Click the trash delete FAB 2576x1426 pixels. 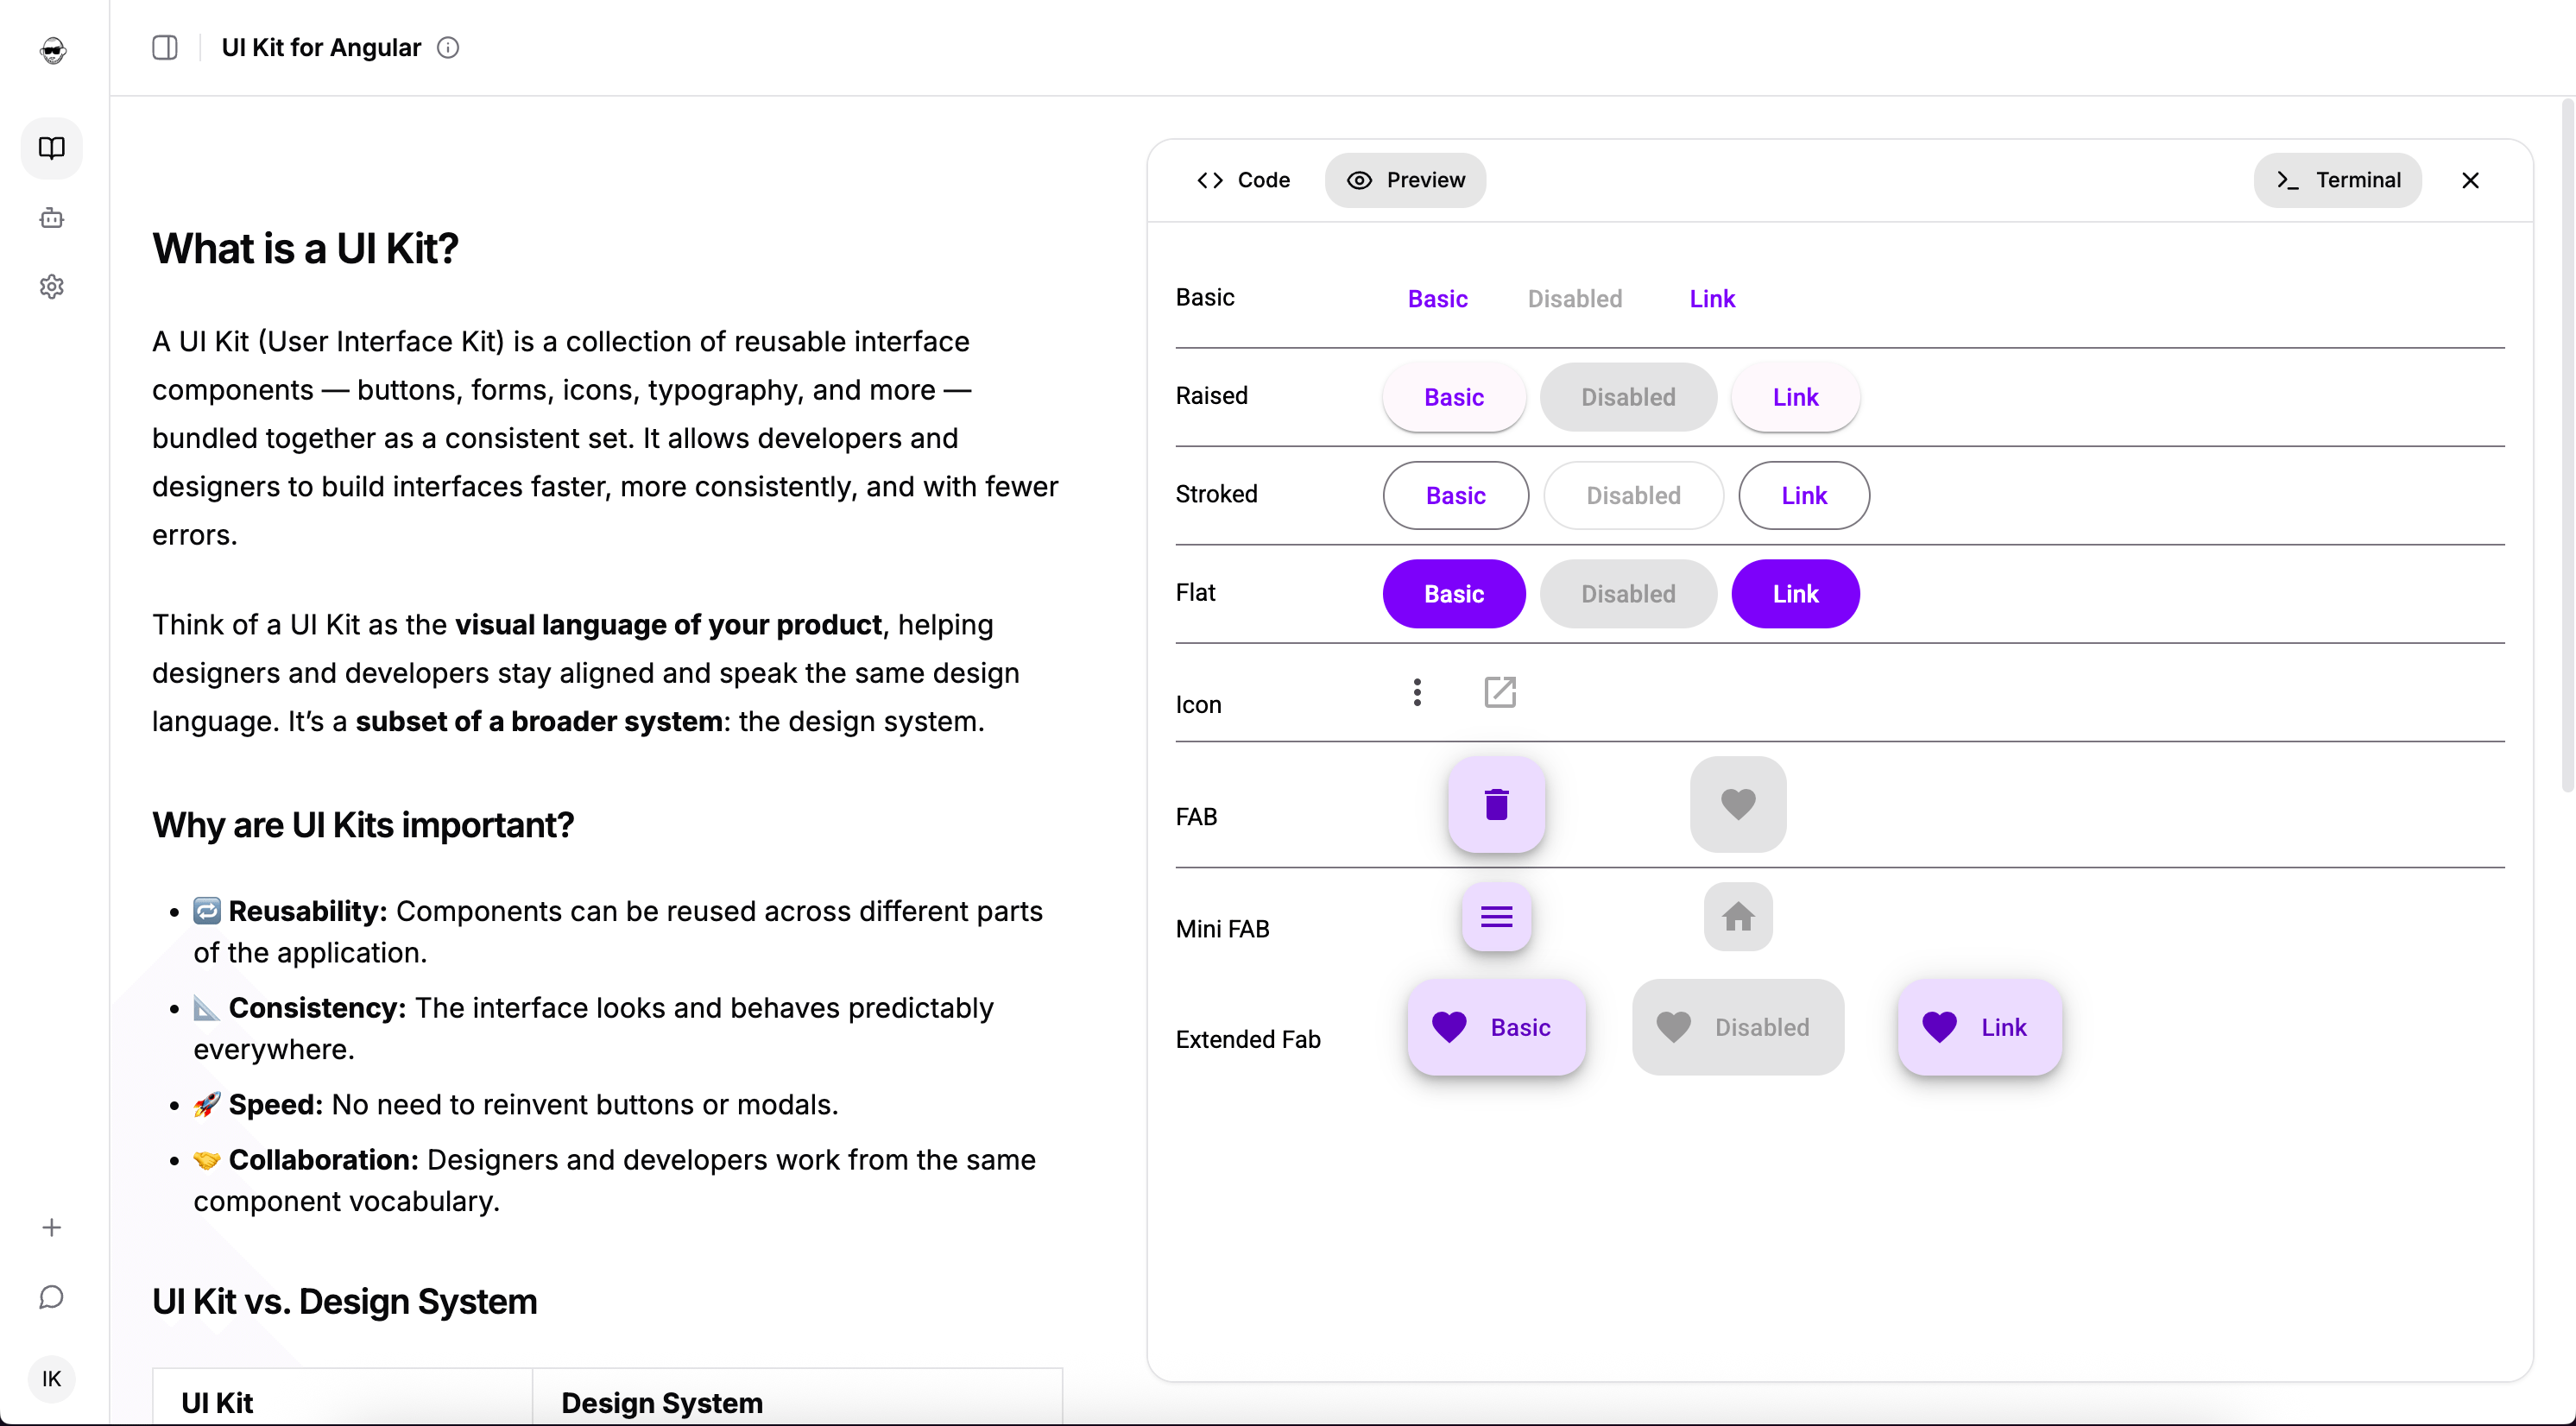[x=1496, y=804]
